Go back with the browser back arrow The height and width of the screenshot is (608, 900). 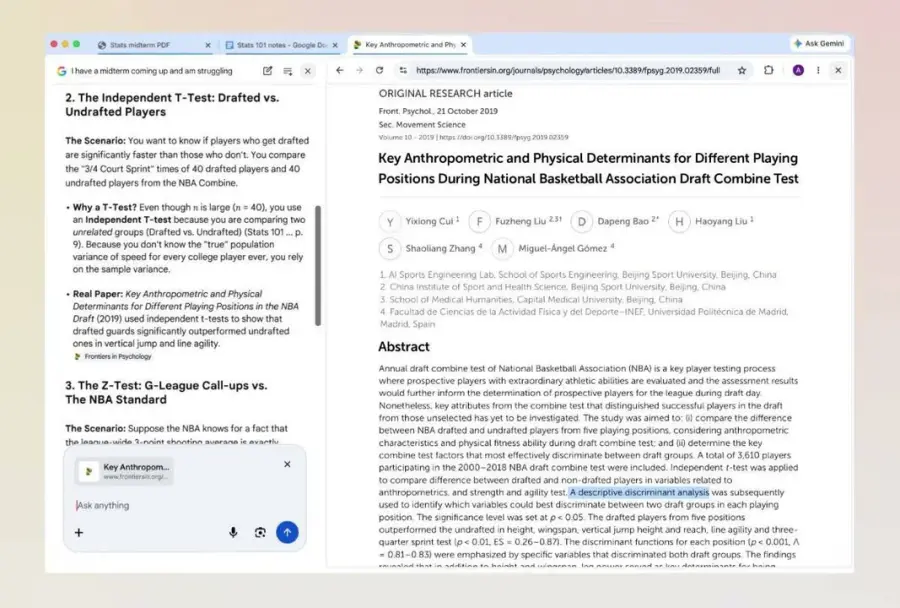coord(340,70)
